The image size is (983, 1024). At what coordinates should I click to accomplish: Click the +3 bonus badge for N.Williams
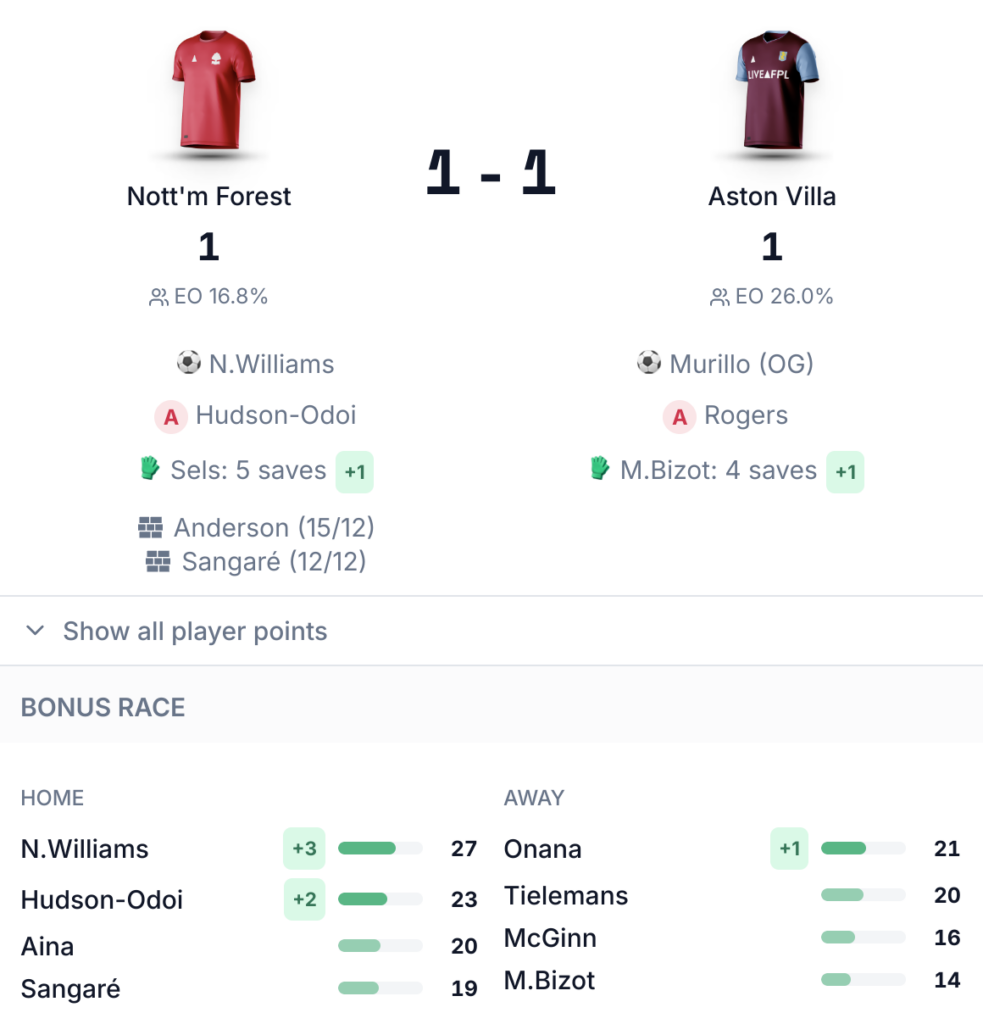[304, 849]
